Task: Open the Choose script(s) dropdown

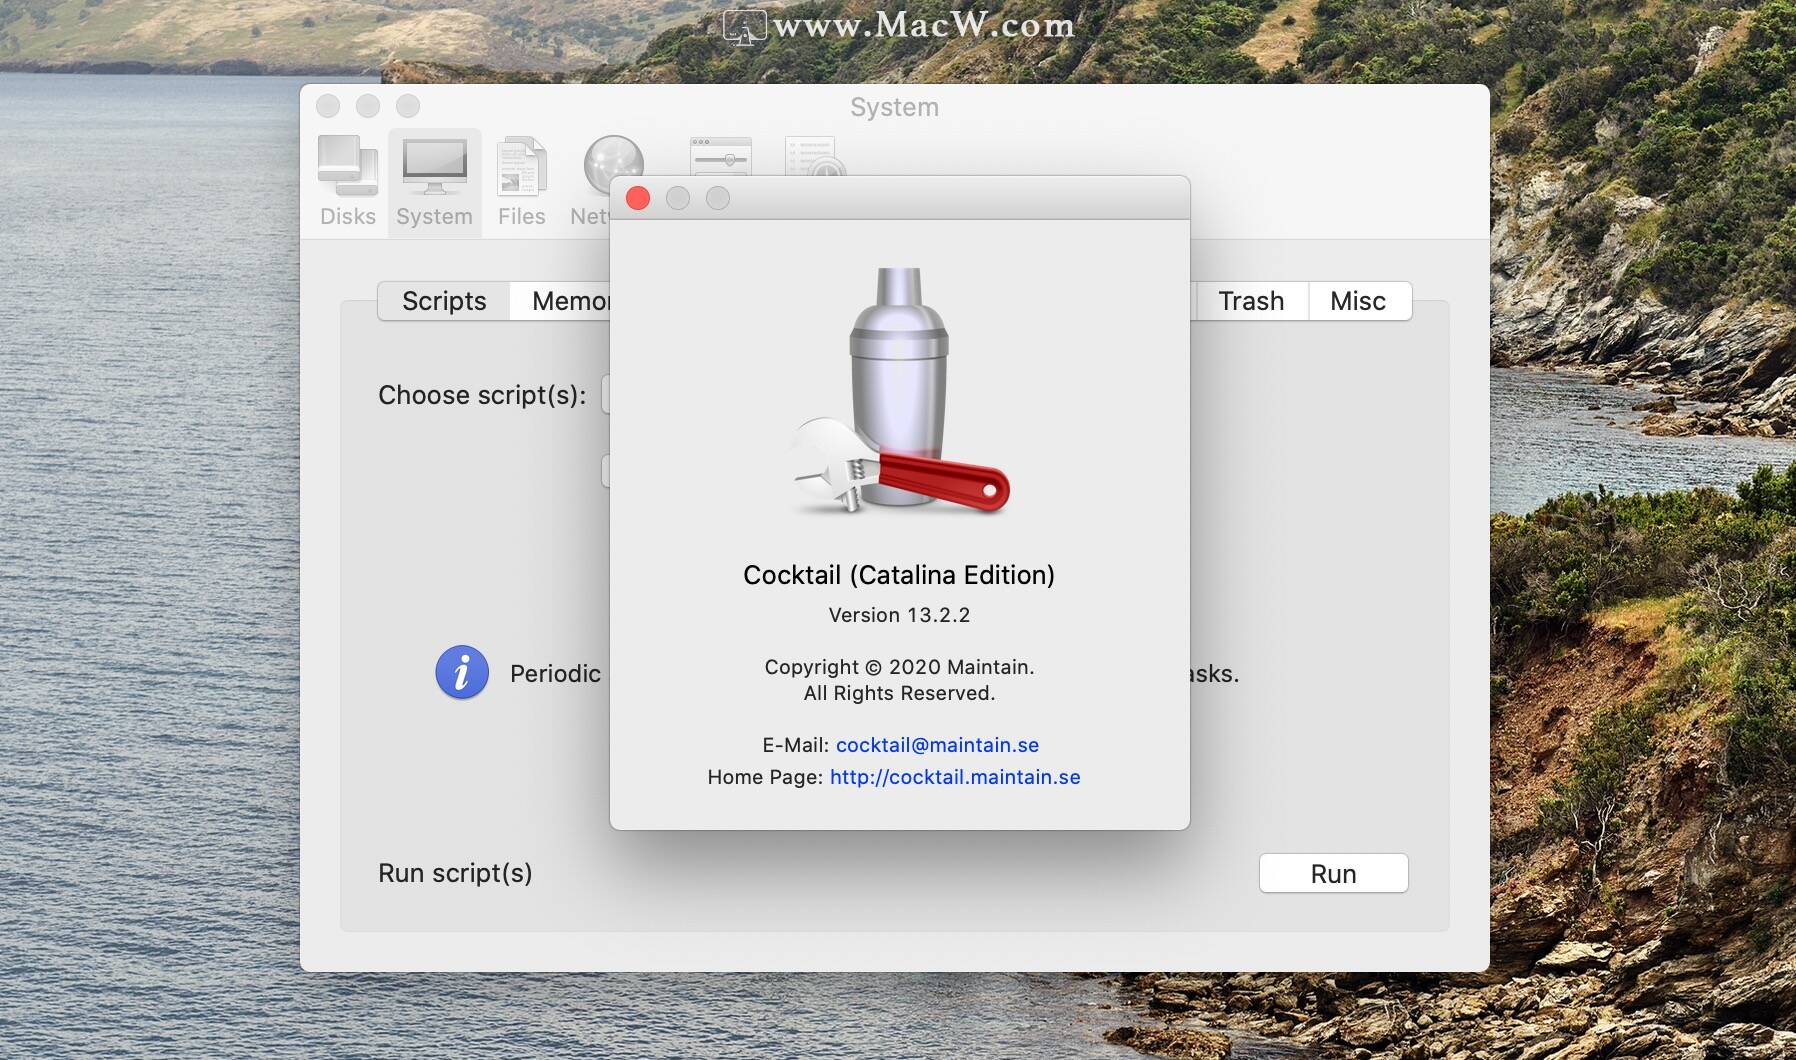Action: tap(606, 395)
